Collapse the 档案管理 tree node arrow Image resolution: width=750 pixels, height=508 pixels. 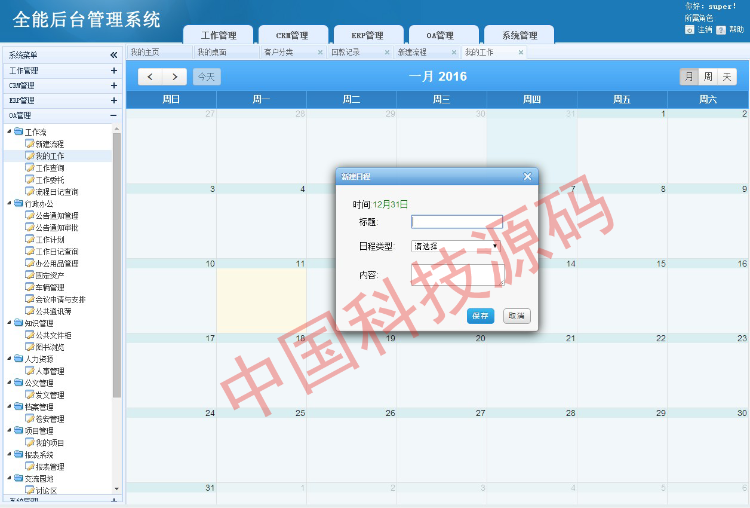10,406
